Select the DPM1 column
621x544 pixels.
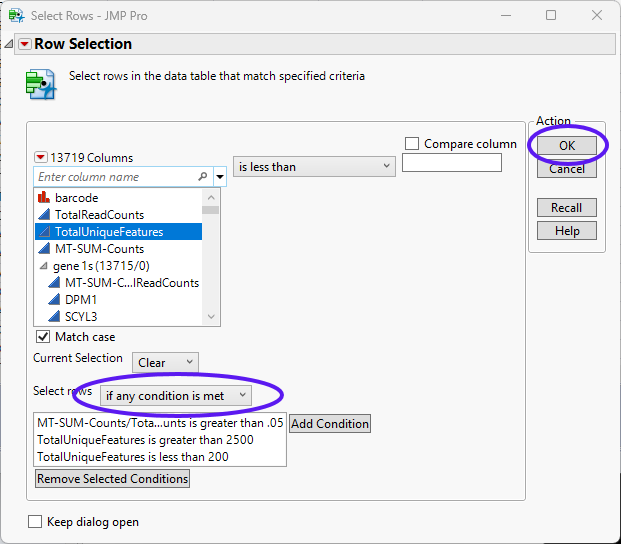[x=81, y=300]
